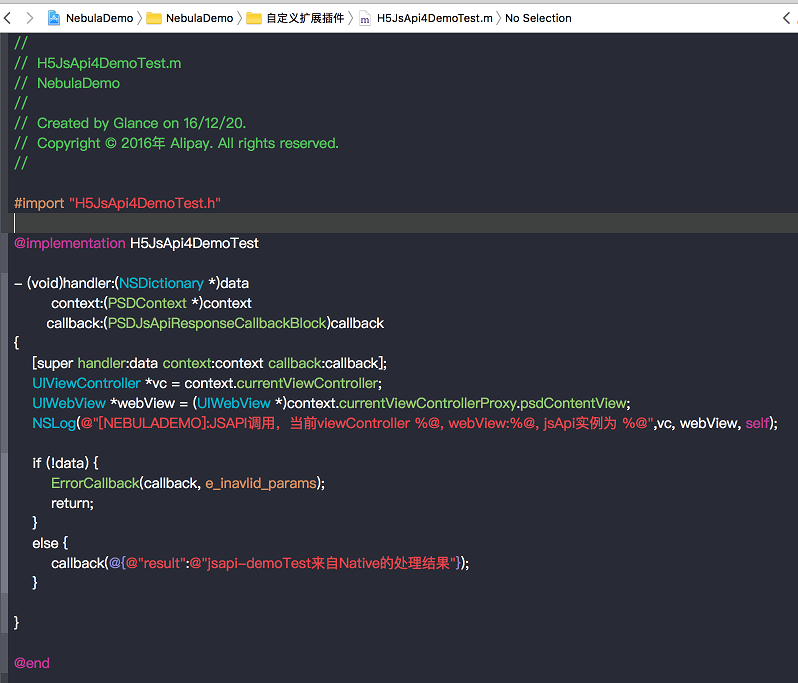Click the blue NebulaDemo project icon
Viewport: 798px width, 683px height.
[55, 18]
